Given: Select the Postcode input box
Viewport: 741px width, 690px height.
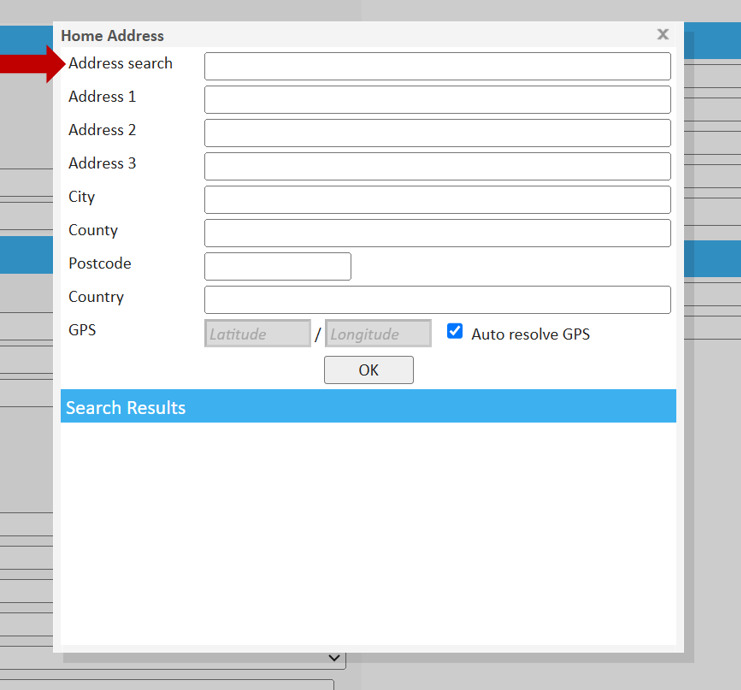Looking at the screenshot, I should pos(277,266).
